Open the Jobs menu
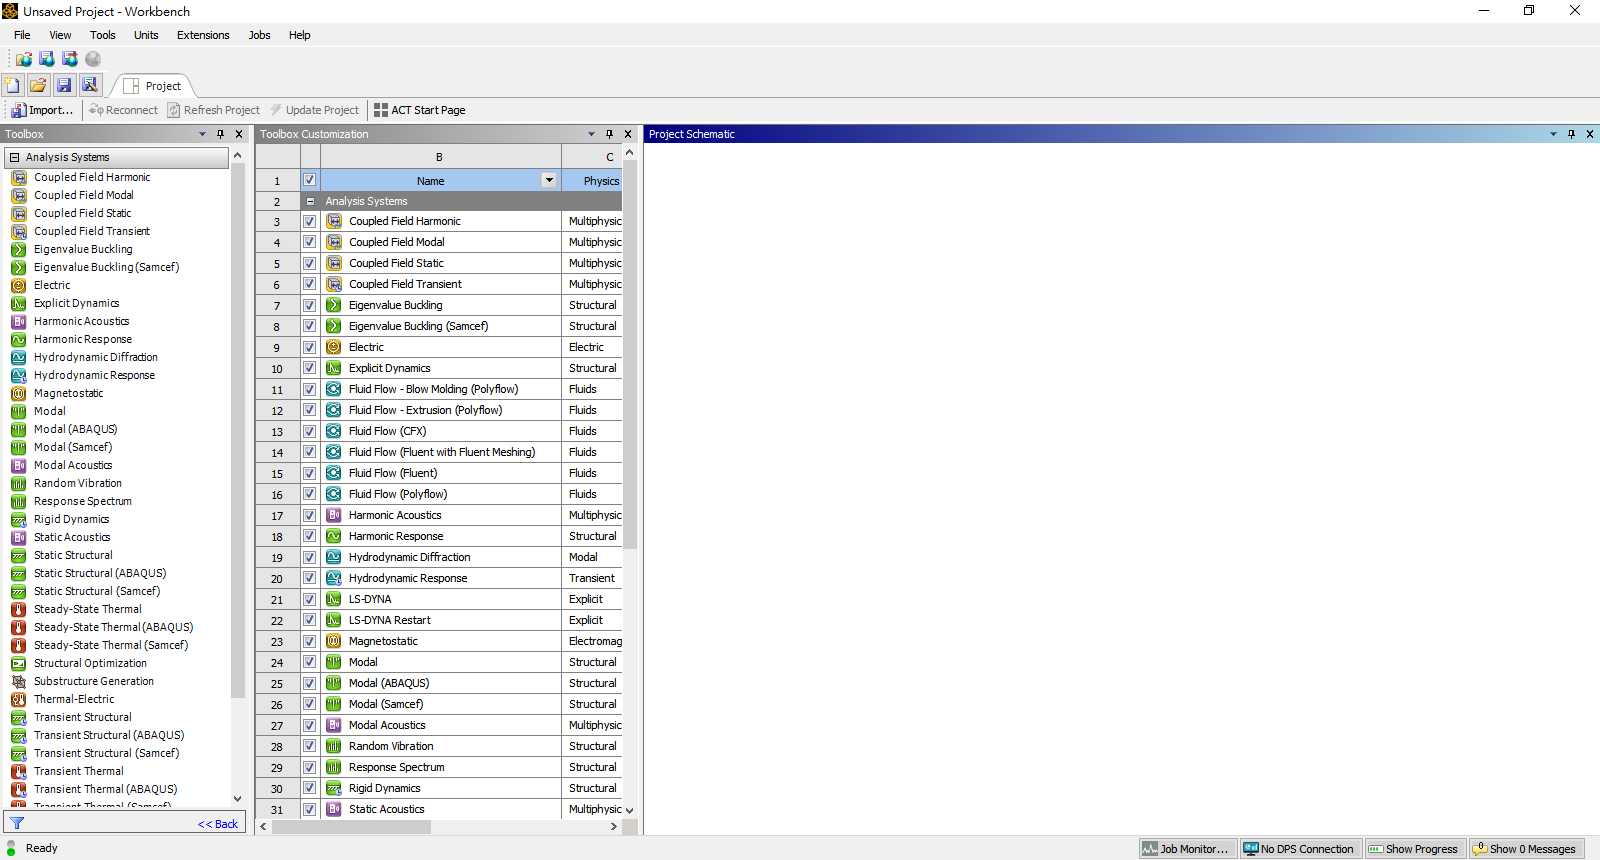1600x860 pixels. pos(260,35)
